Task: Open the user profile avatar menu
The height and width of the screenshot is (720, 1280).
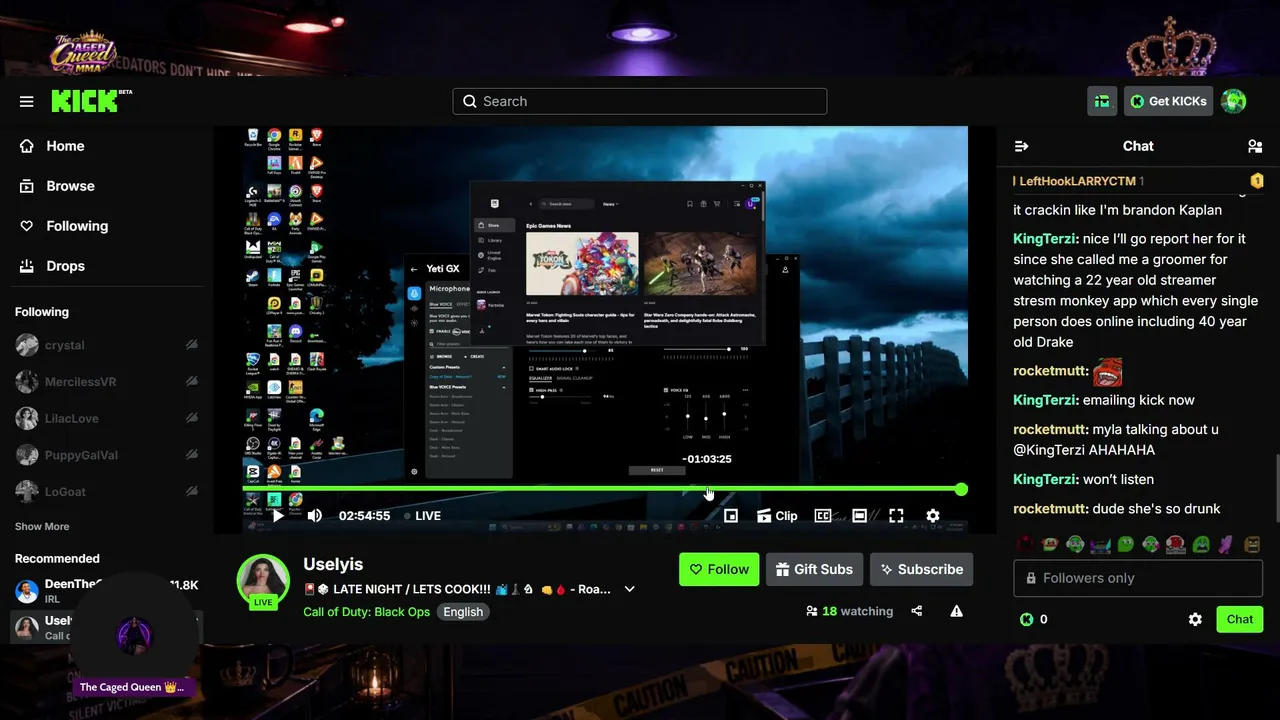Action: (x=1234, y=101)
